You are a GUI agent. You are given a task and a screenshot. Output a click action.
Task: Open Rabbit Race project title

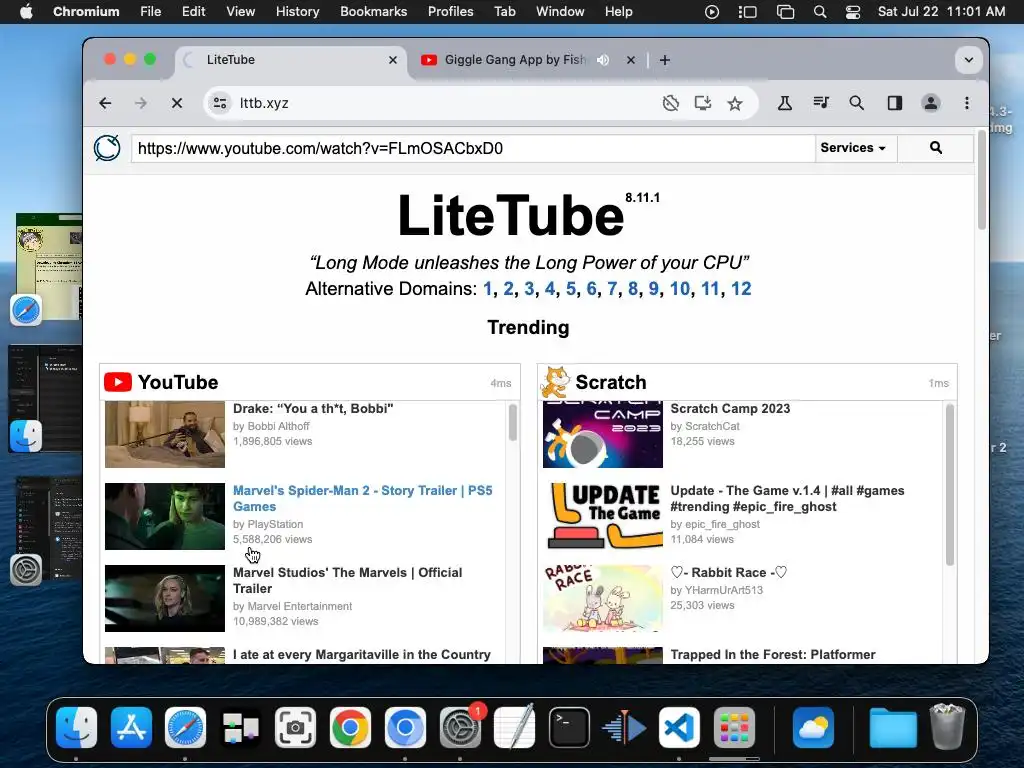[x=729, y=573]
